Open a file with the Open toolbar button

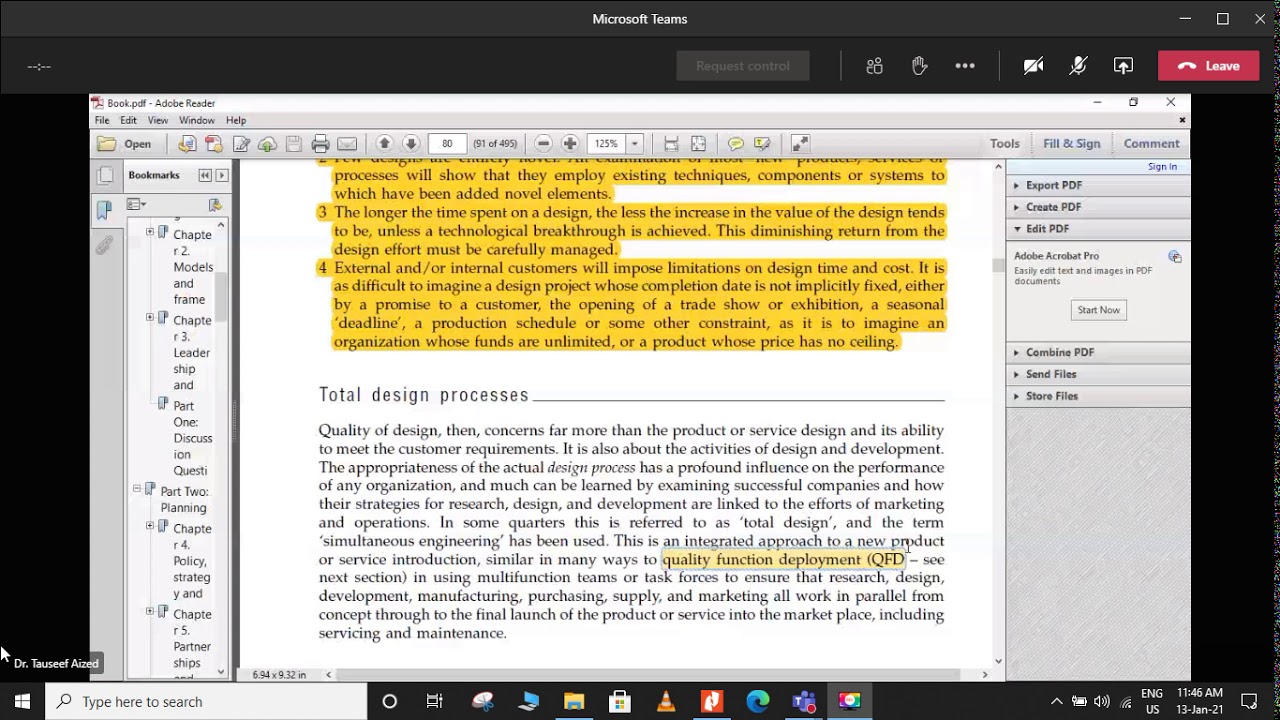124,144
